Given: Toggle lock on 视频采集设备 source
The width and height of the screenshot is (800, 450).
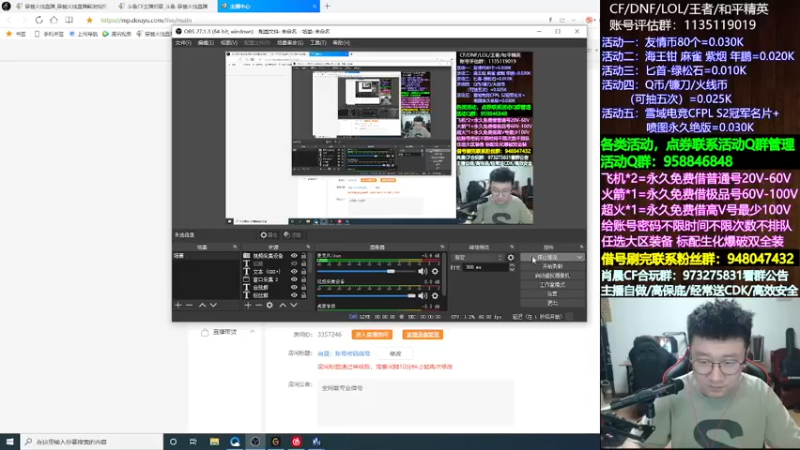Looking at the screenshot, I should (304, 256).
